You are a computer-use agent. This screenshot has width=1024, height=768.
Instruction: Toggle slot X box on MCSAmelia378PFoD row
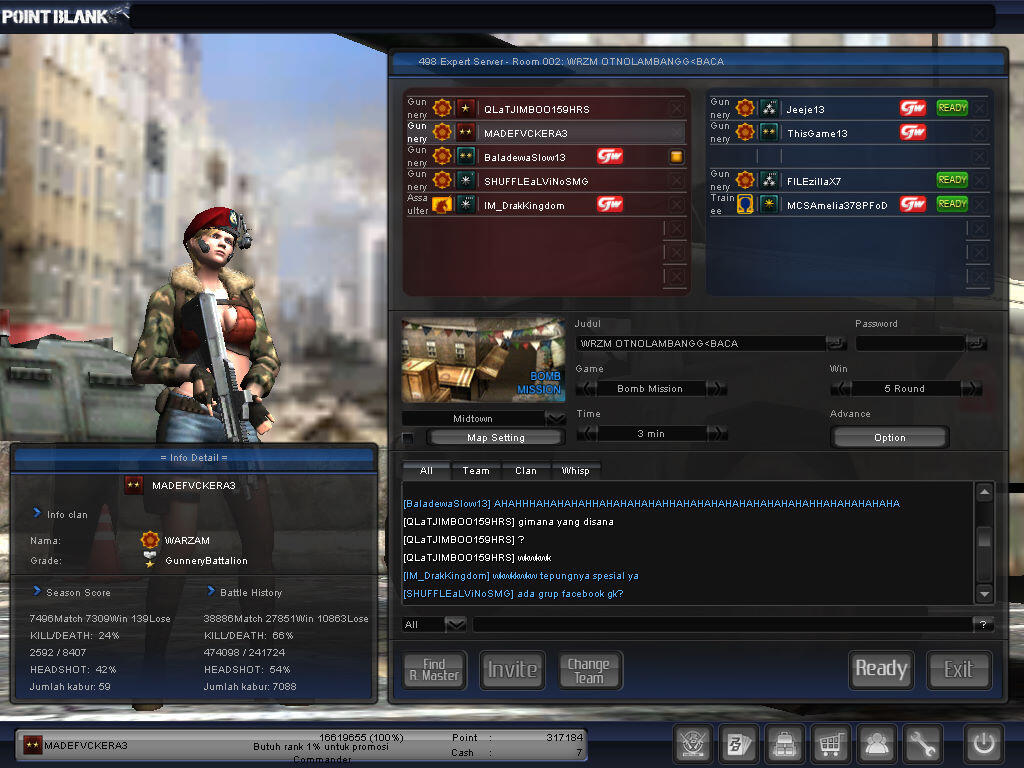[x=980, y=205]
